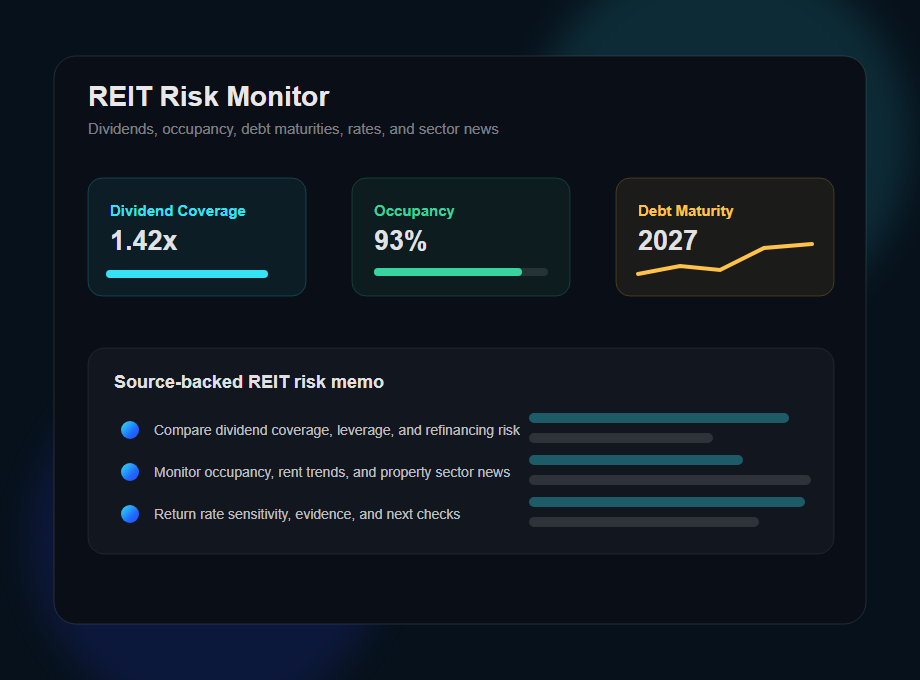Click blue bullet beside Compare dividend coverage
The width and height of the screenshot is (920, 680).
(x=130, y=430)
